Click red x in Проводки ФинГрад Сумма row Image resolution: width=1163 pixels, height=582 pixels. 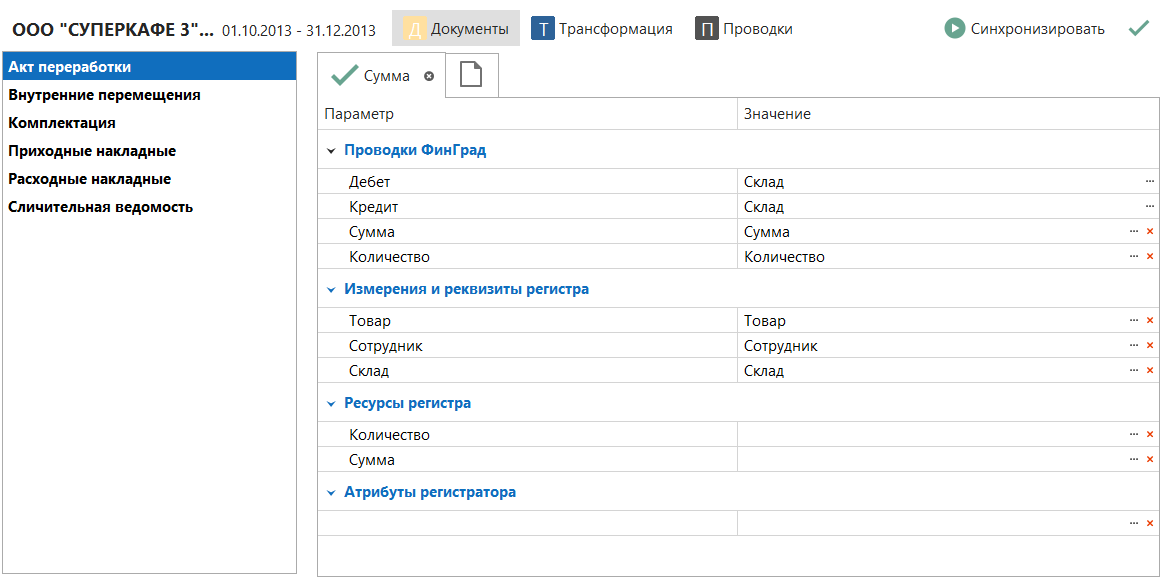click(1150, 232)
